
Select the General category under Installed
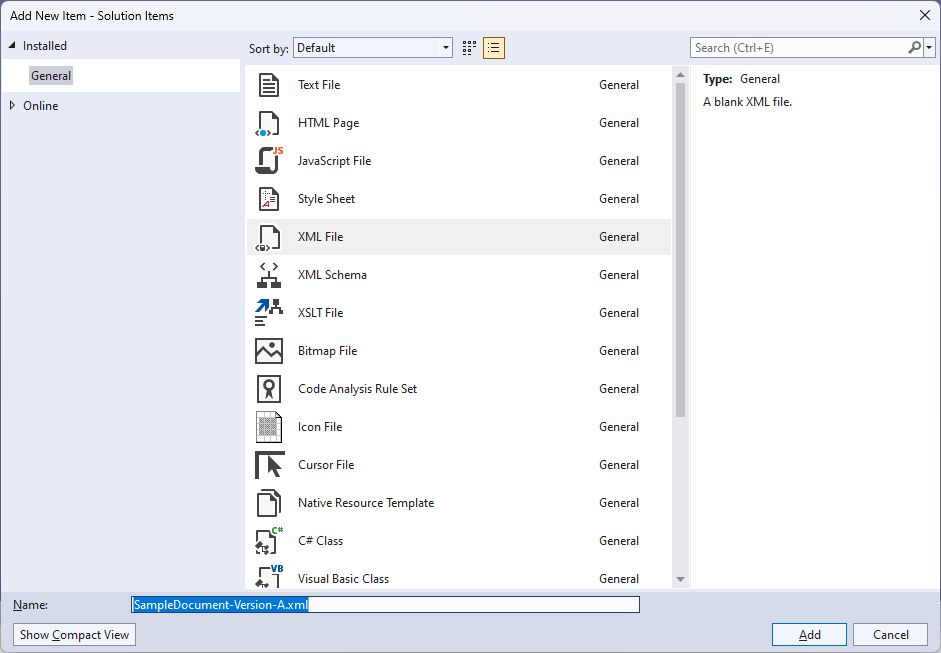51,75
